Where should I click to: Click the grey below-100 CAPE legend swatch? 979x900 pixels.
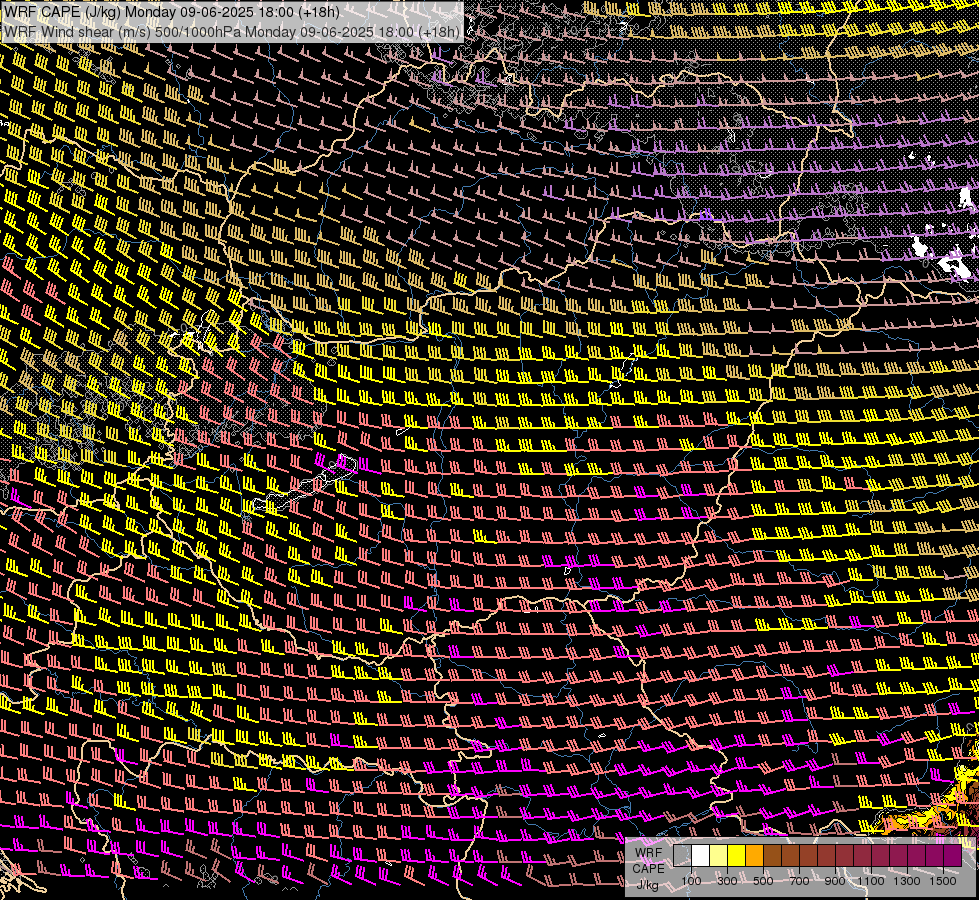(682, 855)
